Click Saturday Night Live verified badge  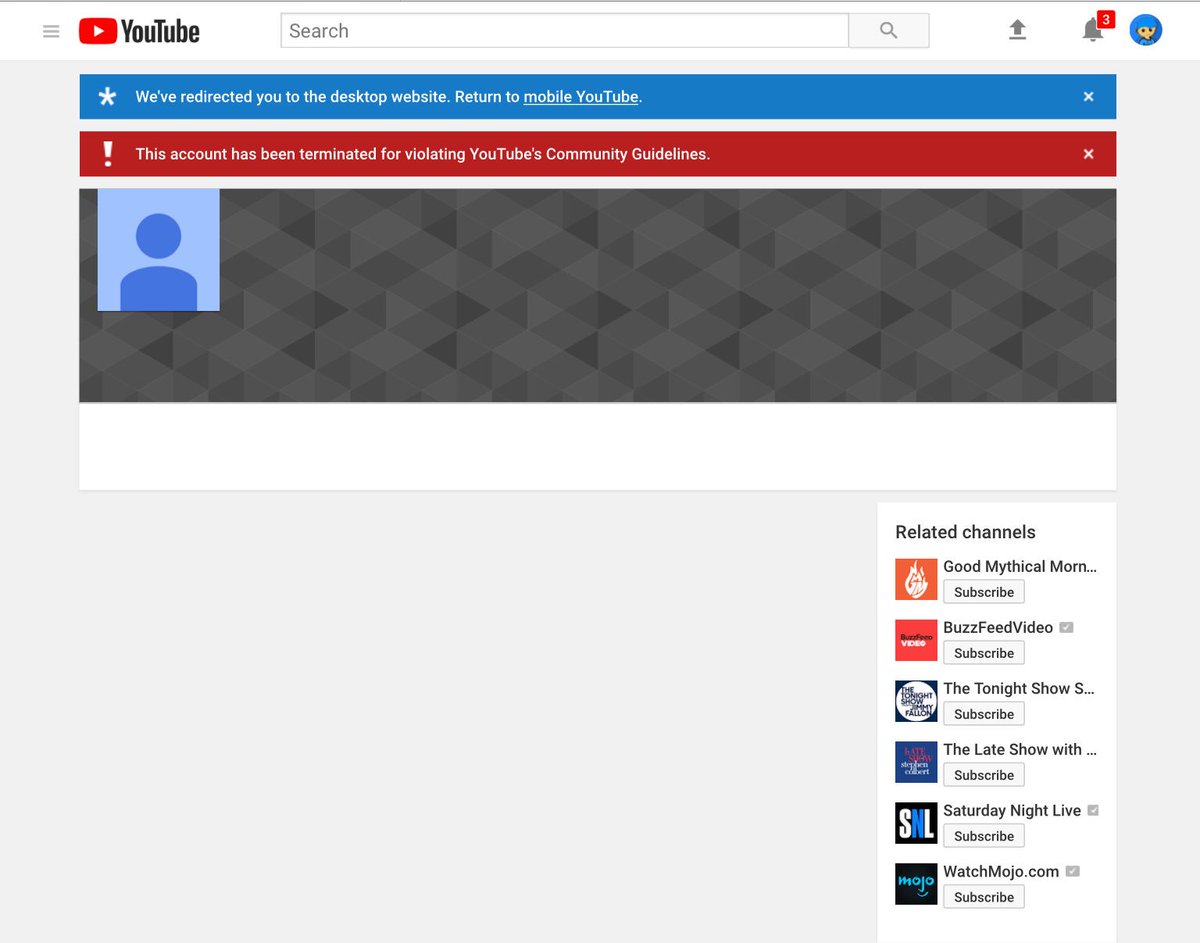[x=1093, y=810]
